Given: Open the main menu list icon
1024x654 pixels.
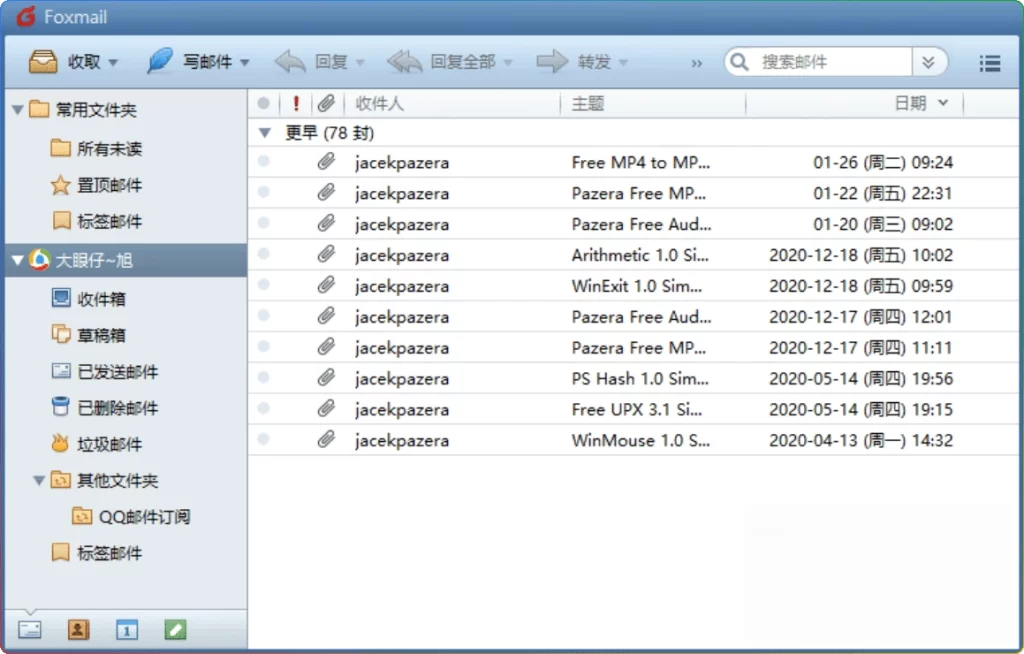Looking at the screenshot, I should click(989, 62).
